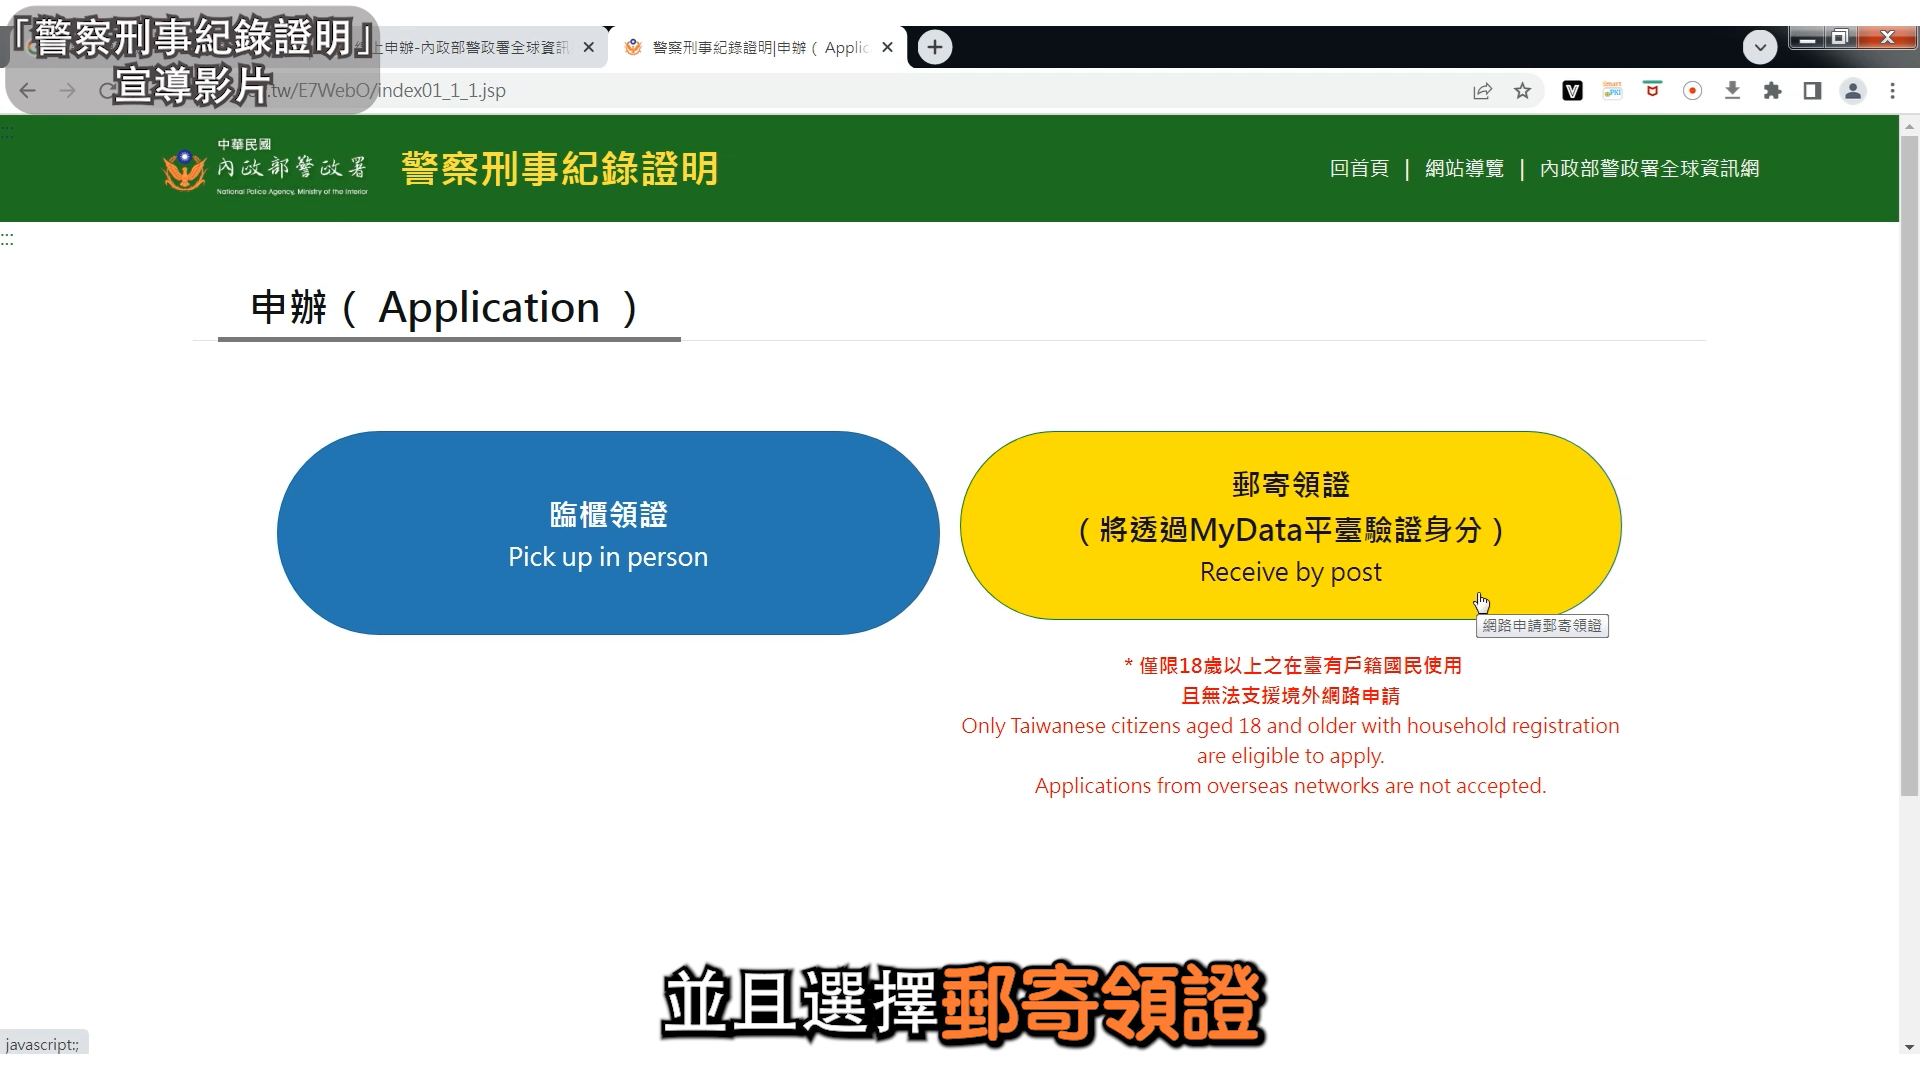Viewport: 1920px width, 1080px height.
Task: Open the profile avatar icon
Action: pyautogui.click(x=1852, y=91)
